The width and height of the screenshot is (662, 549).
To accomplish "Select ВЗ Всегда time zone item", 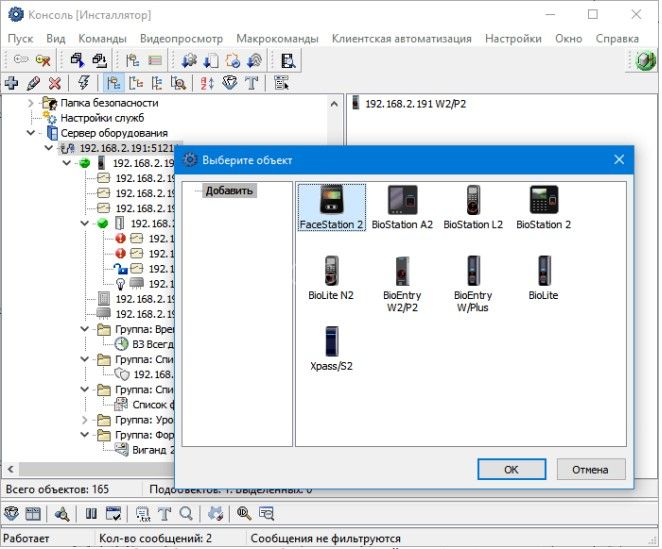I will [x=153, y=344].
